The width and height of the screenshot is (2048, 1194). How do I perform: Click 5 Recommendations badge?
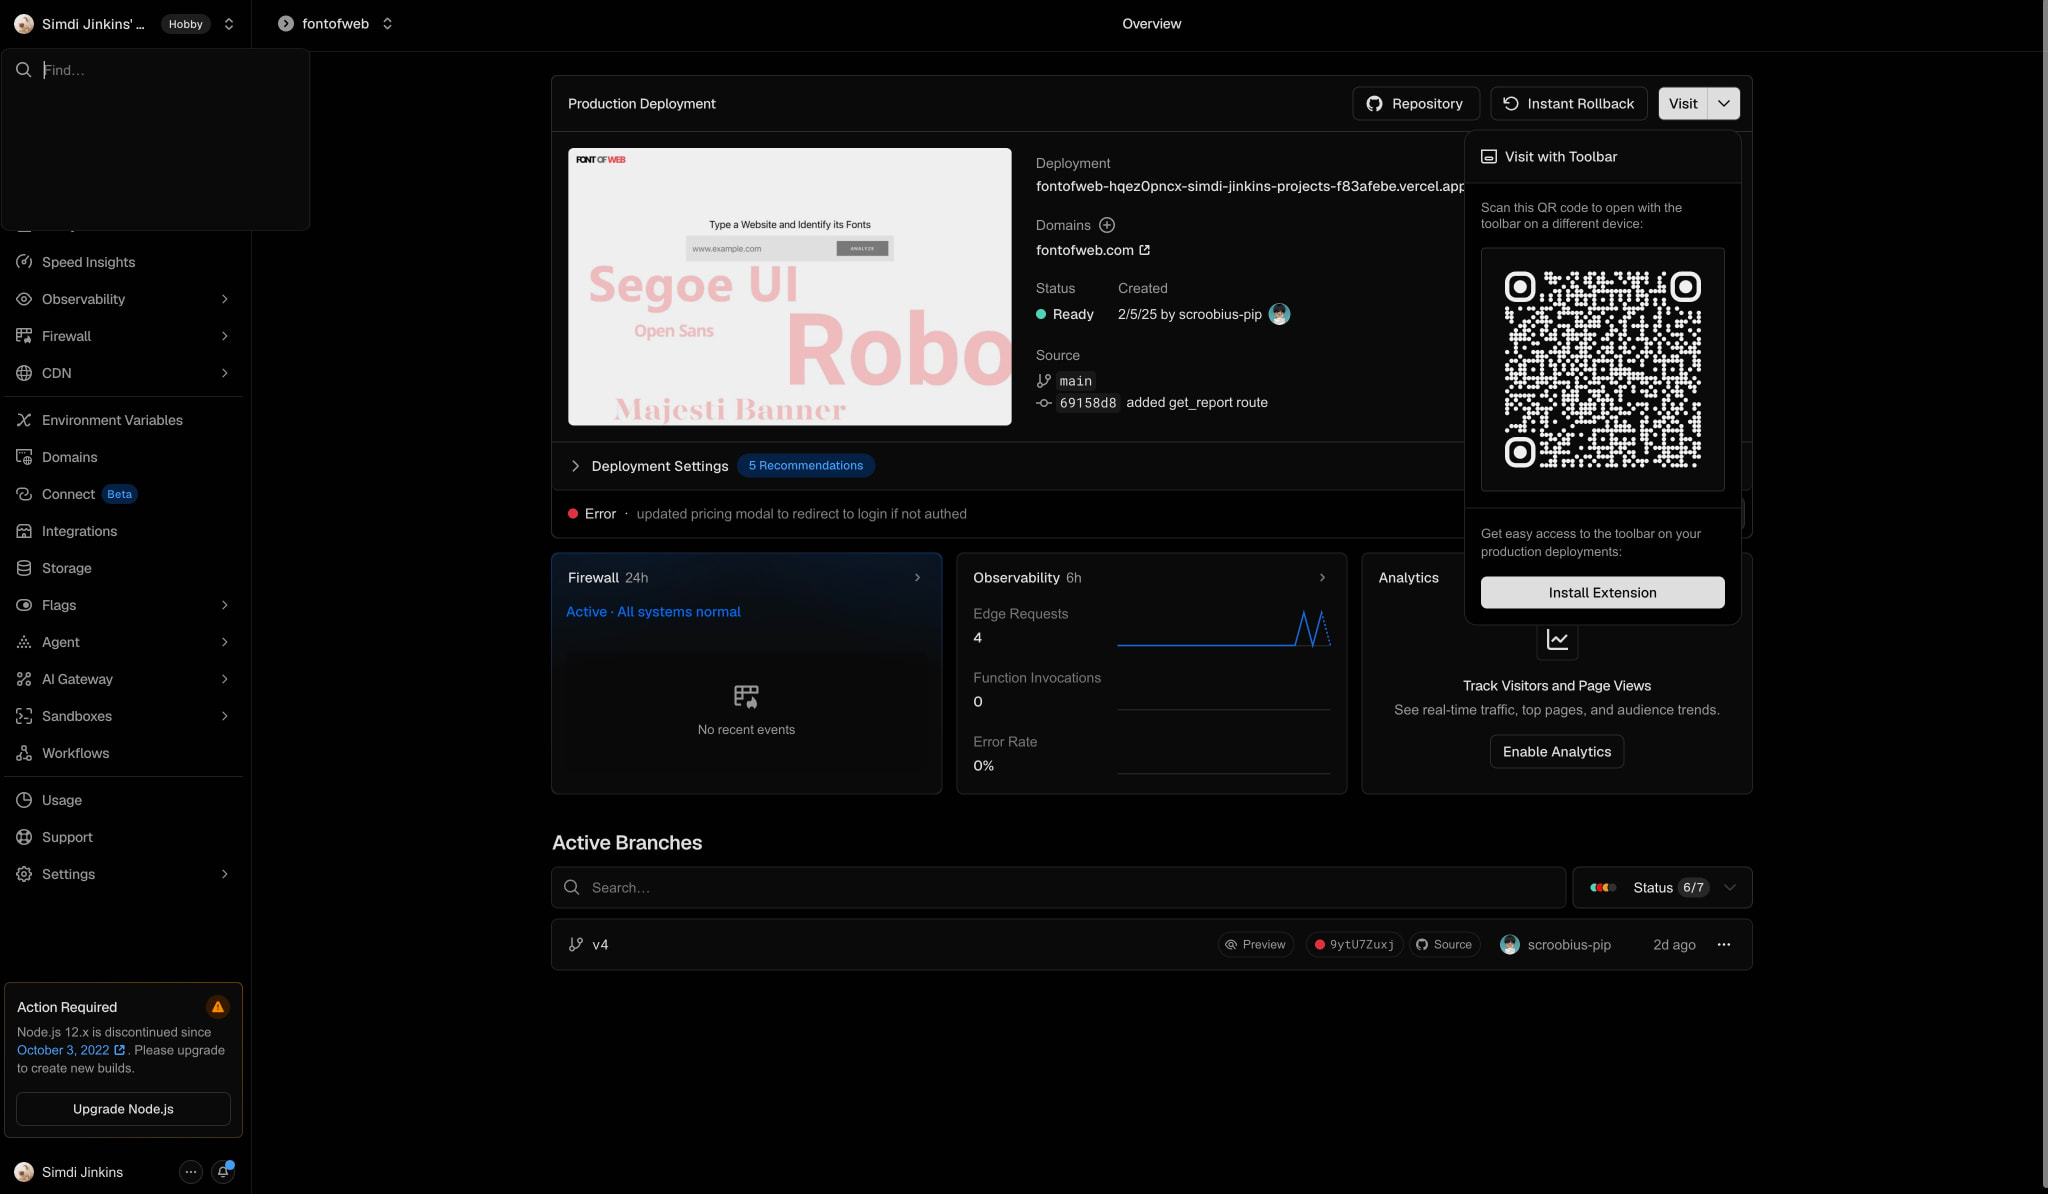point(806,466)
